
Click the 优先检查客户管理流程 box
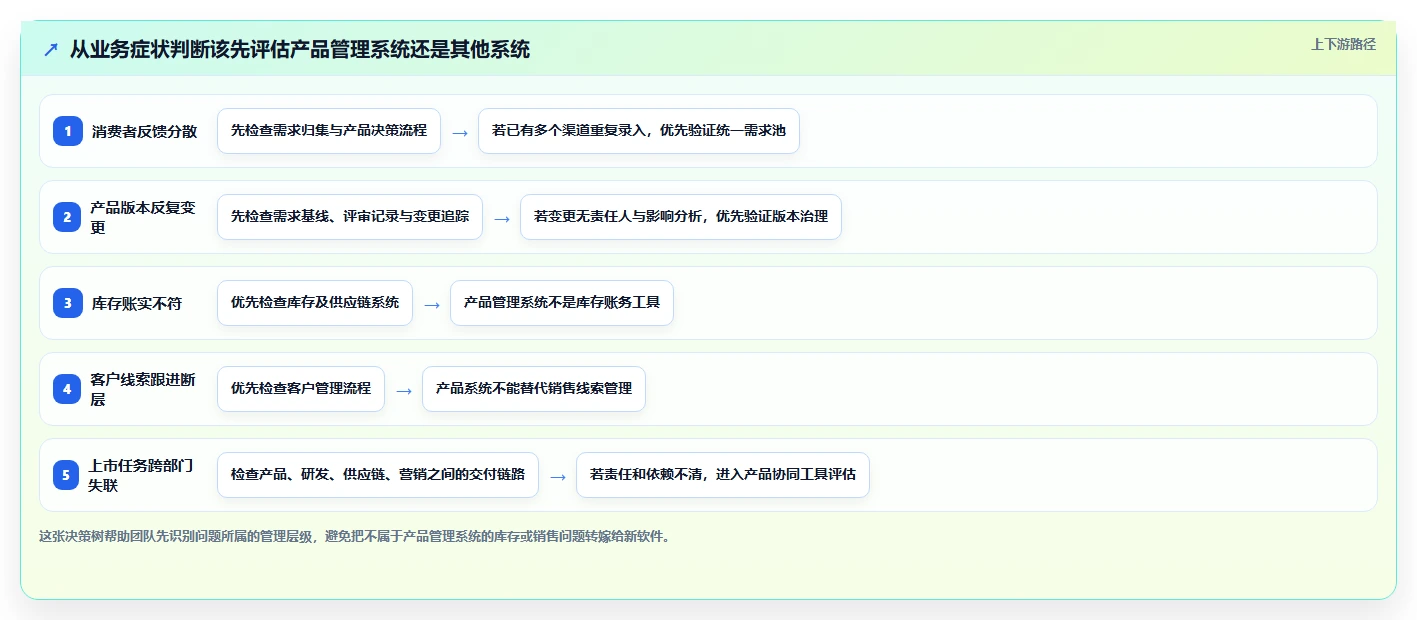tap(301, 389)
